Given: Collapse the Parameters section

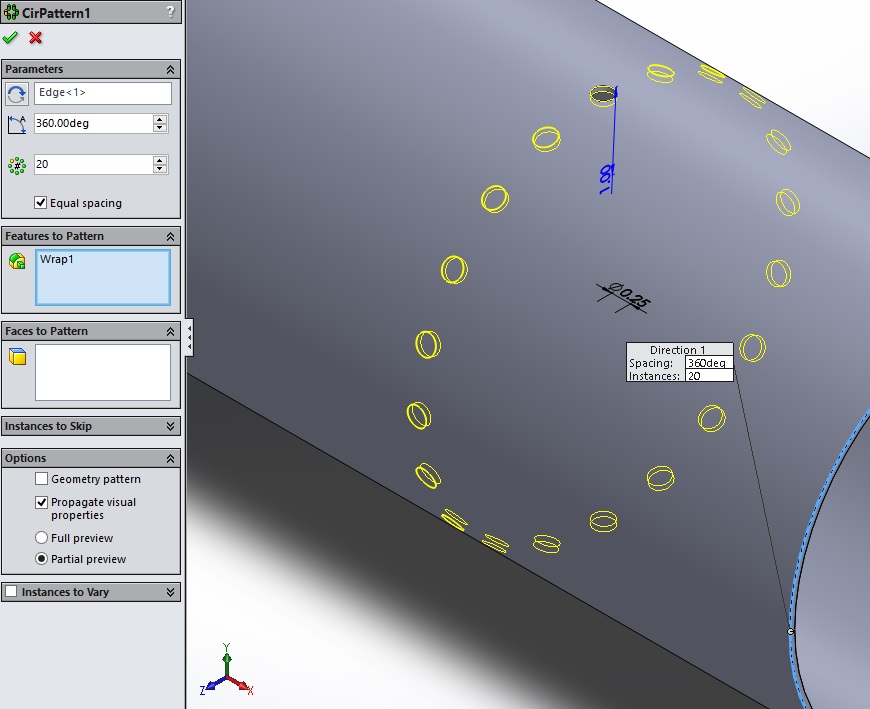Looking at the screenshot, I should click(x=170, y=69).
